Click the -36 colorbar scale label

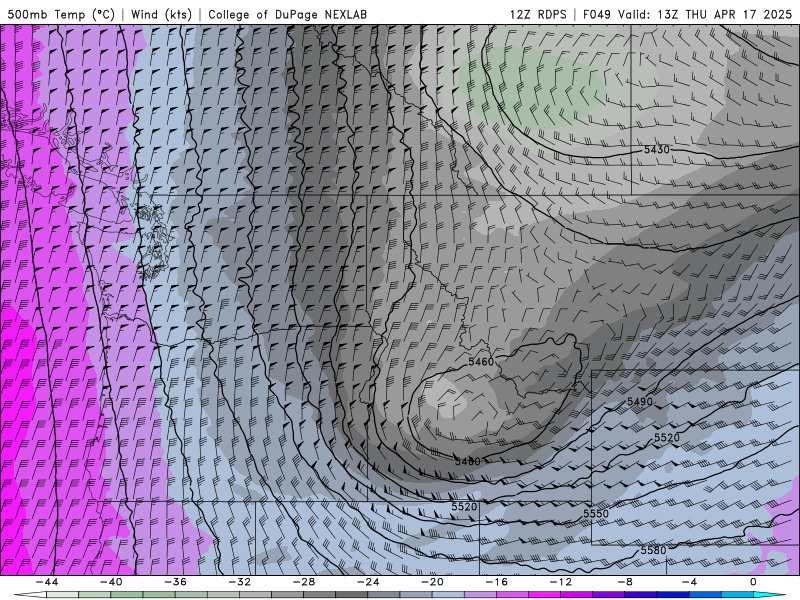[176, 582]
